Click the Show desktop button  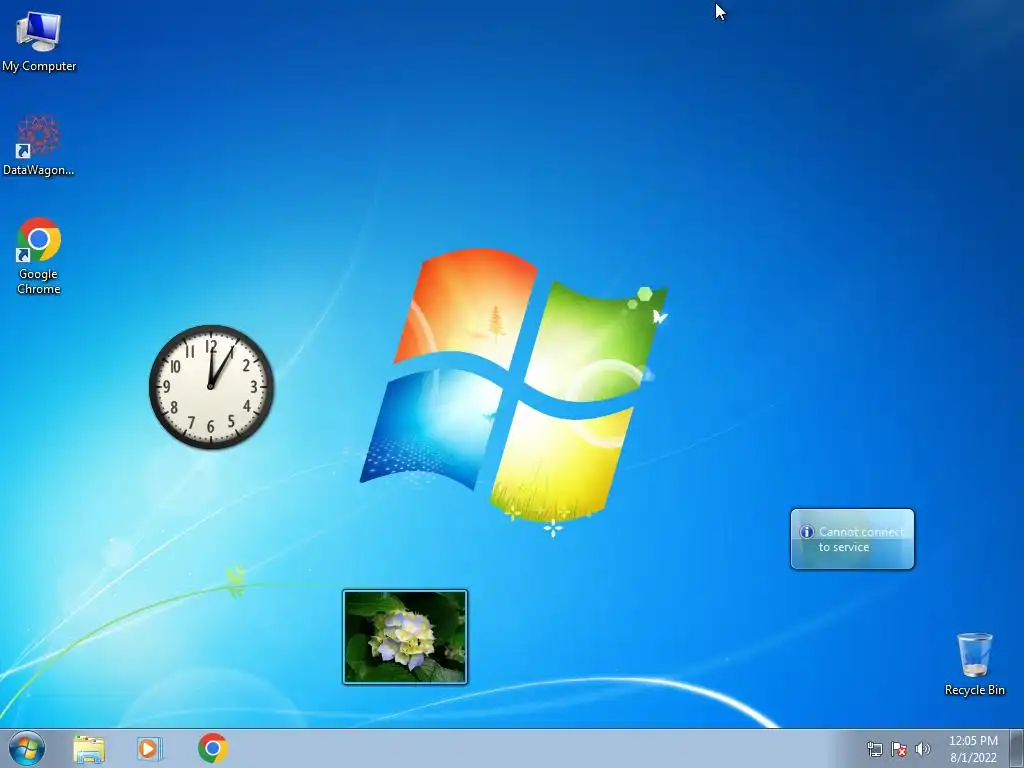(x=1016, y=748)
